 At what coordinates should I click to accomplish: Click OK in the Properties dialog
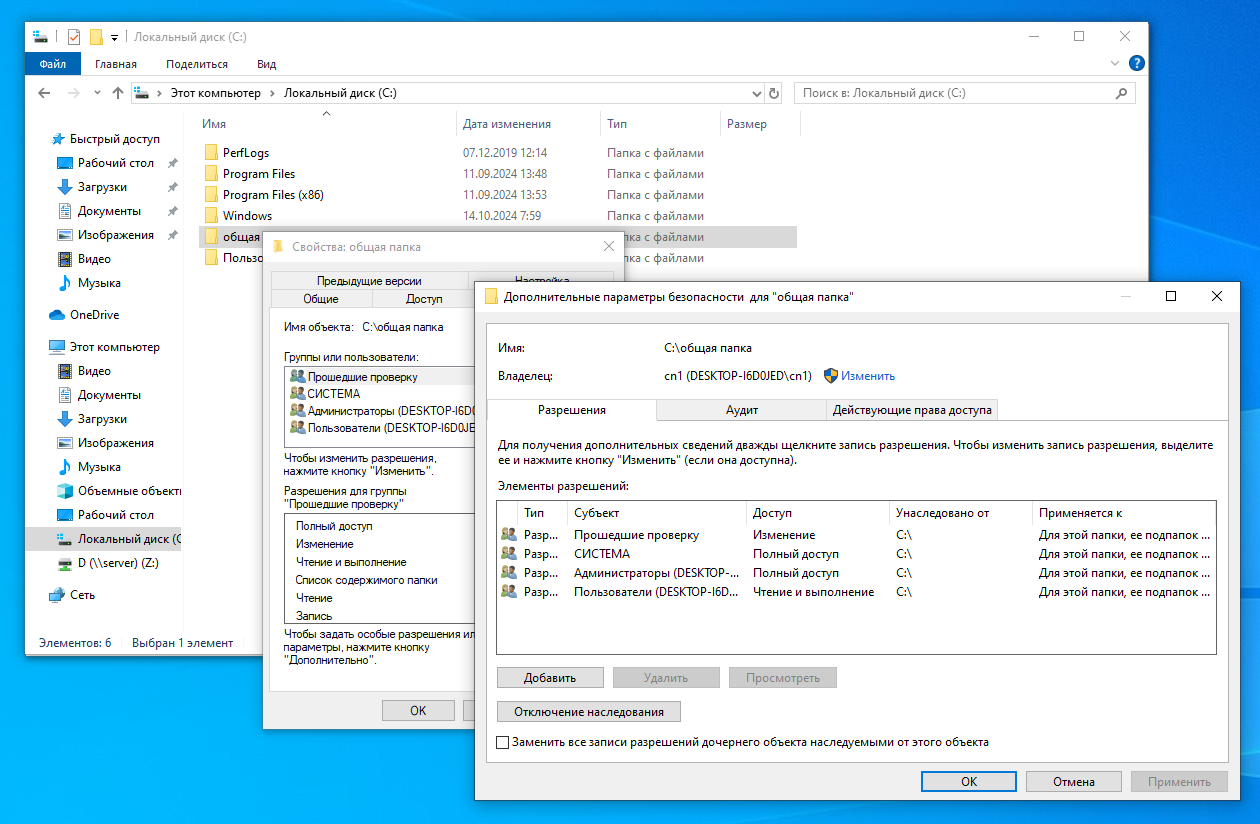pyautogui.click(x=418, y=711)
